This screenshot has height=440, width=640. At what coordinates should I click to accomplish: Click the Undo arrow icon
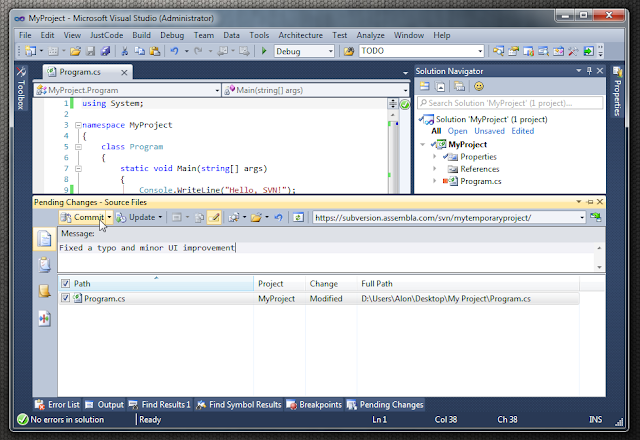click(174, 51)
